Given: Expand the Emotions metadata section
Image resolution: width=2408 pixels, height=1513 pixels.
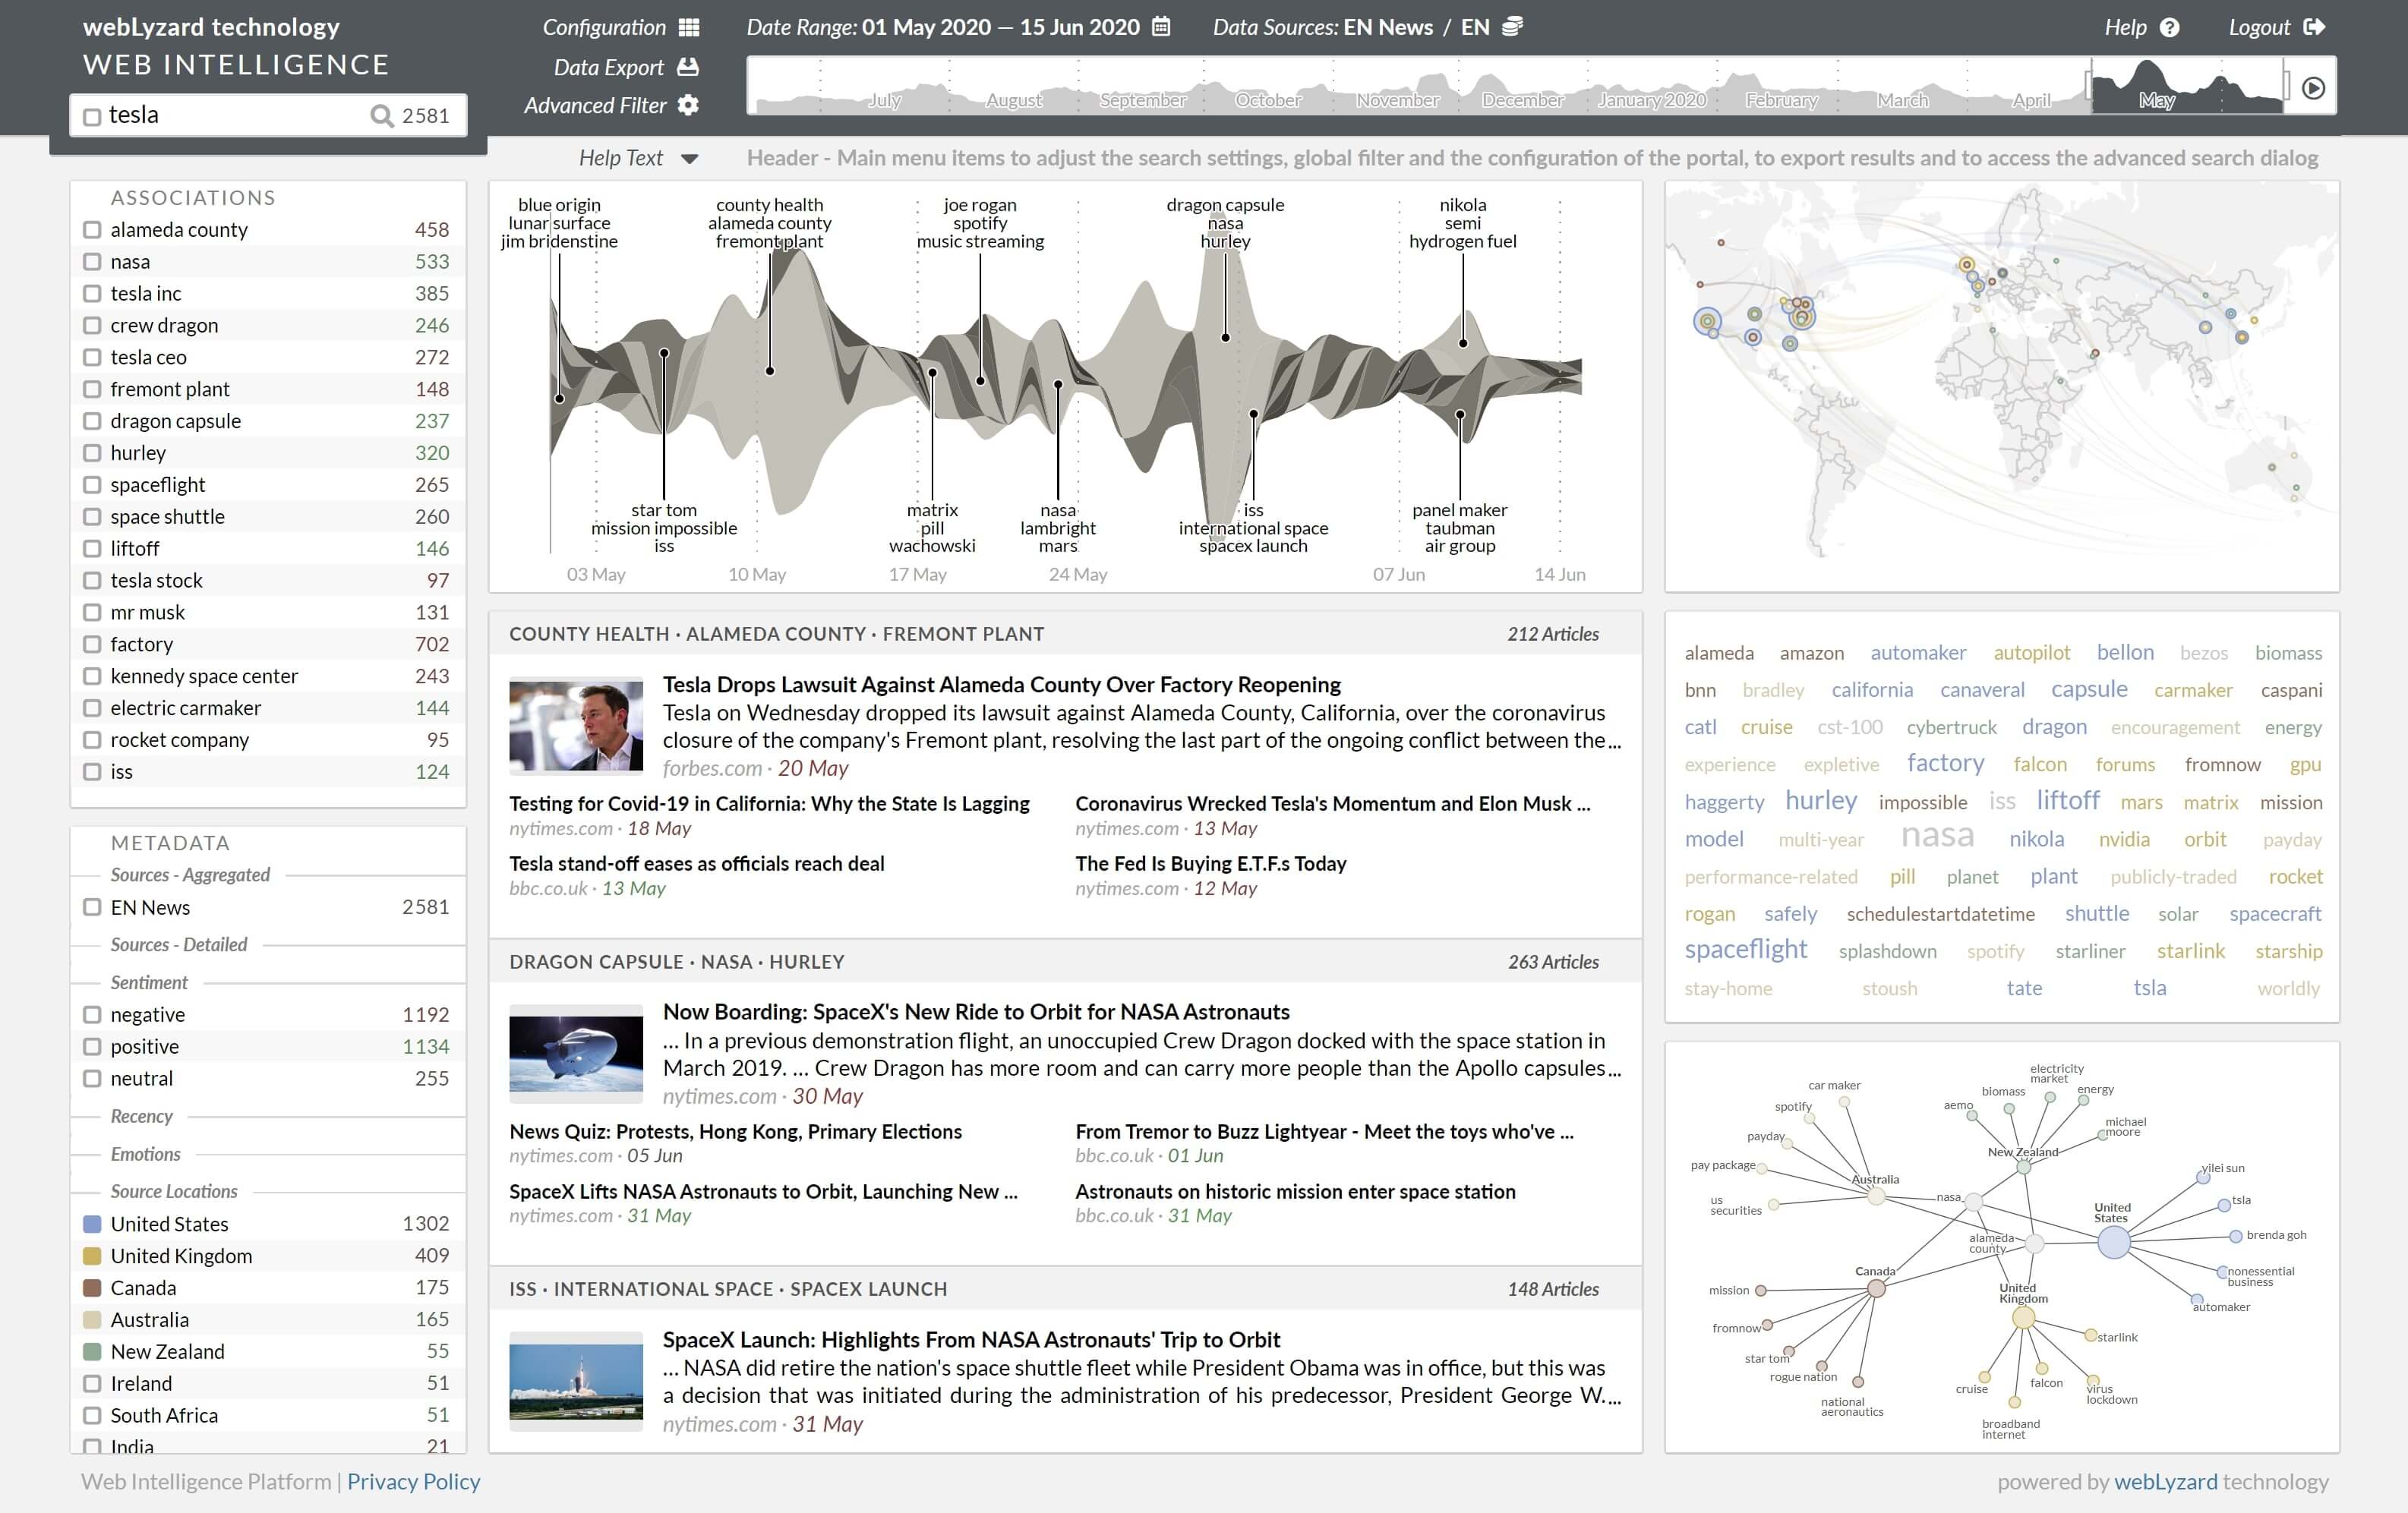Looking at the screenshot, I should [146, 1154].
